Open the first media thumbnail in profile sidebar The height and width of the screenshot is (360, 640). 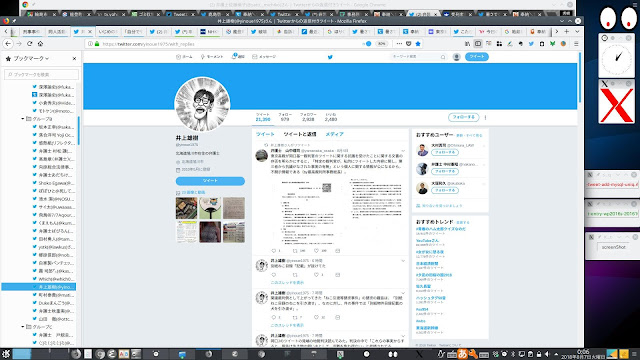(x=187, y=208)
